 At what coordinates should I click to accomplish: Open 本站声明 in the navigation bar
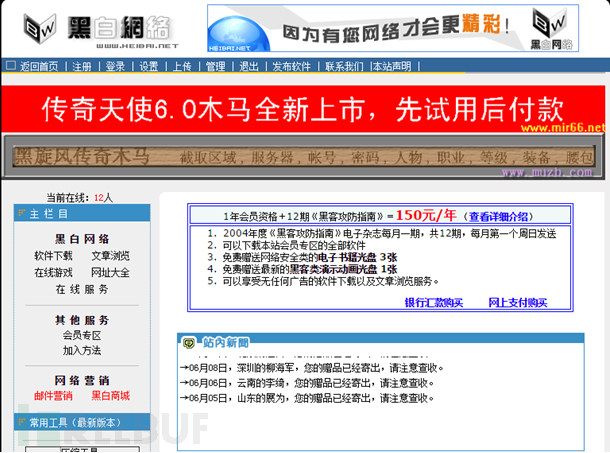[x=392, y=67]
